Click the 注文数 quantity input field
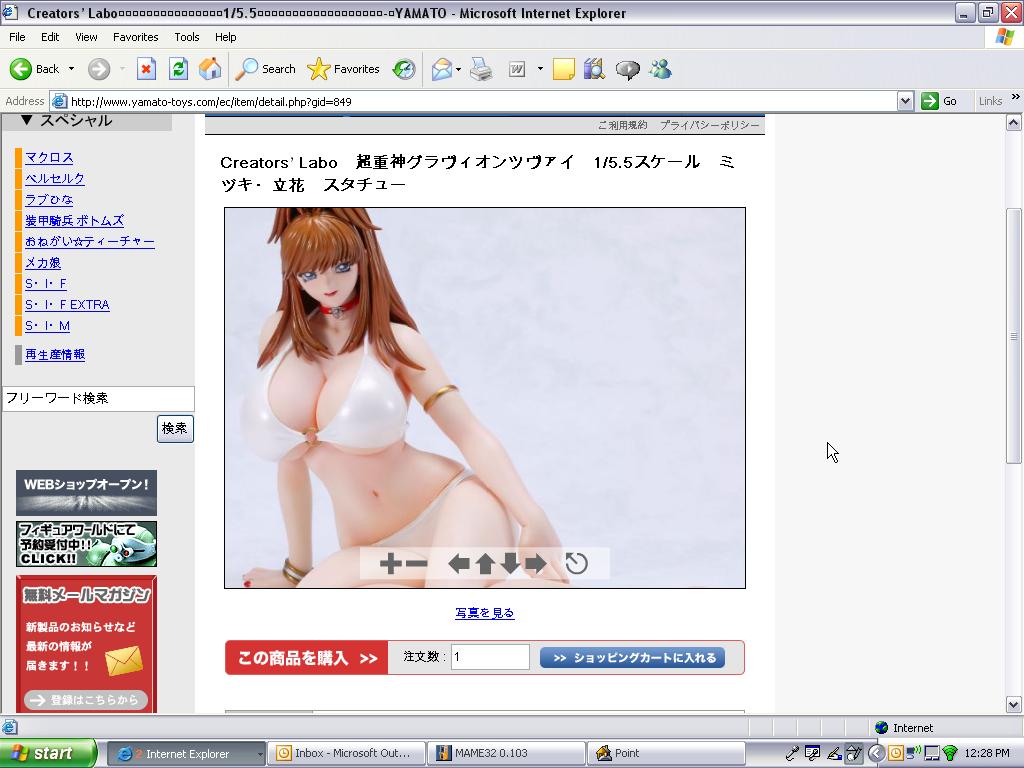The image size is (1024, 768). (x=490, y=657)
